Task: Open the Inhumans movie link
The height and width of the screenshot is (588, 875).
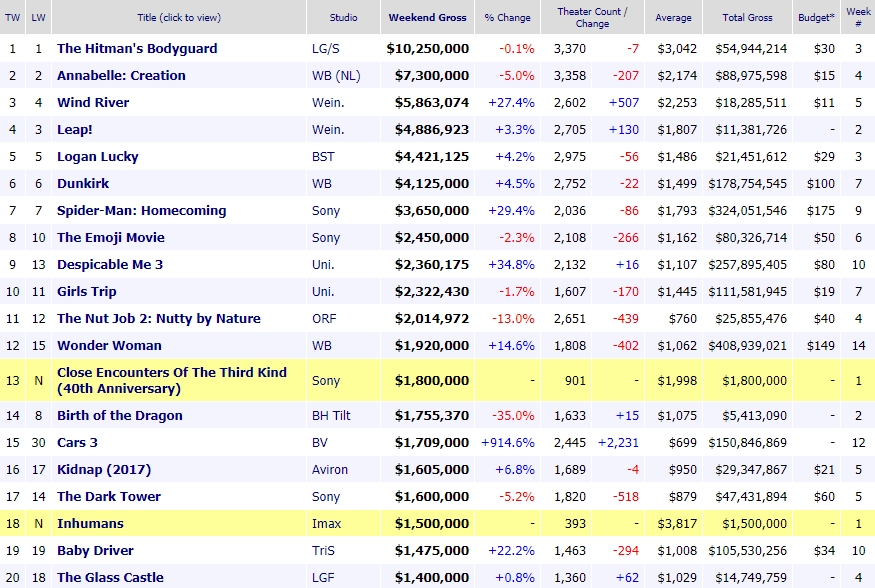Action: point(90,523)
